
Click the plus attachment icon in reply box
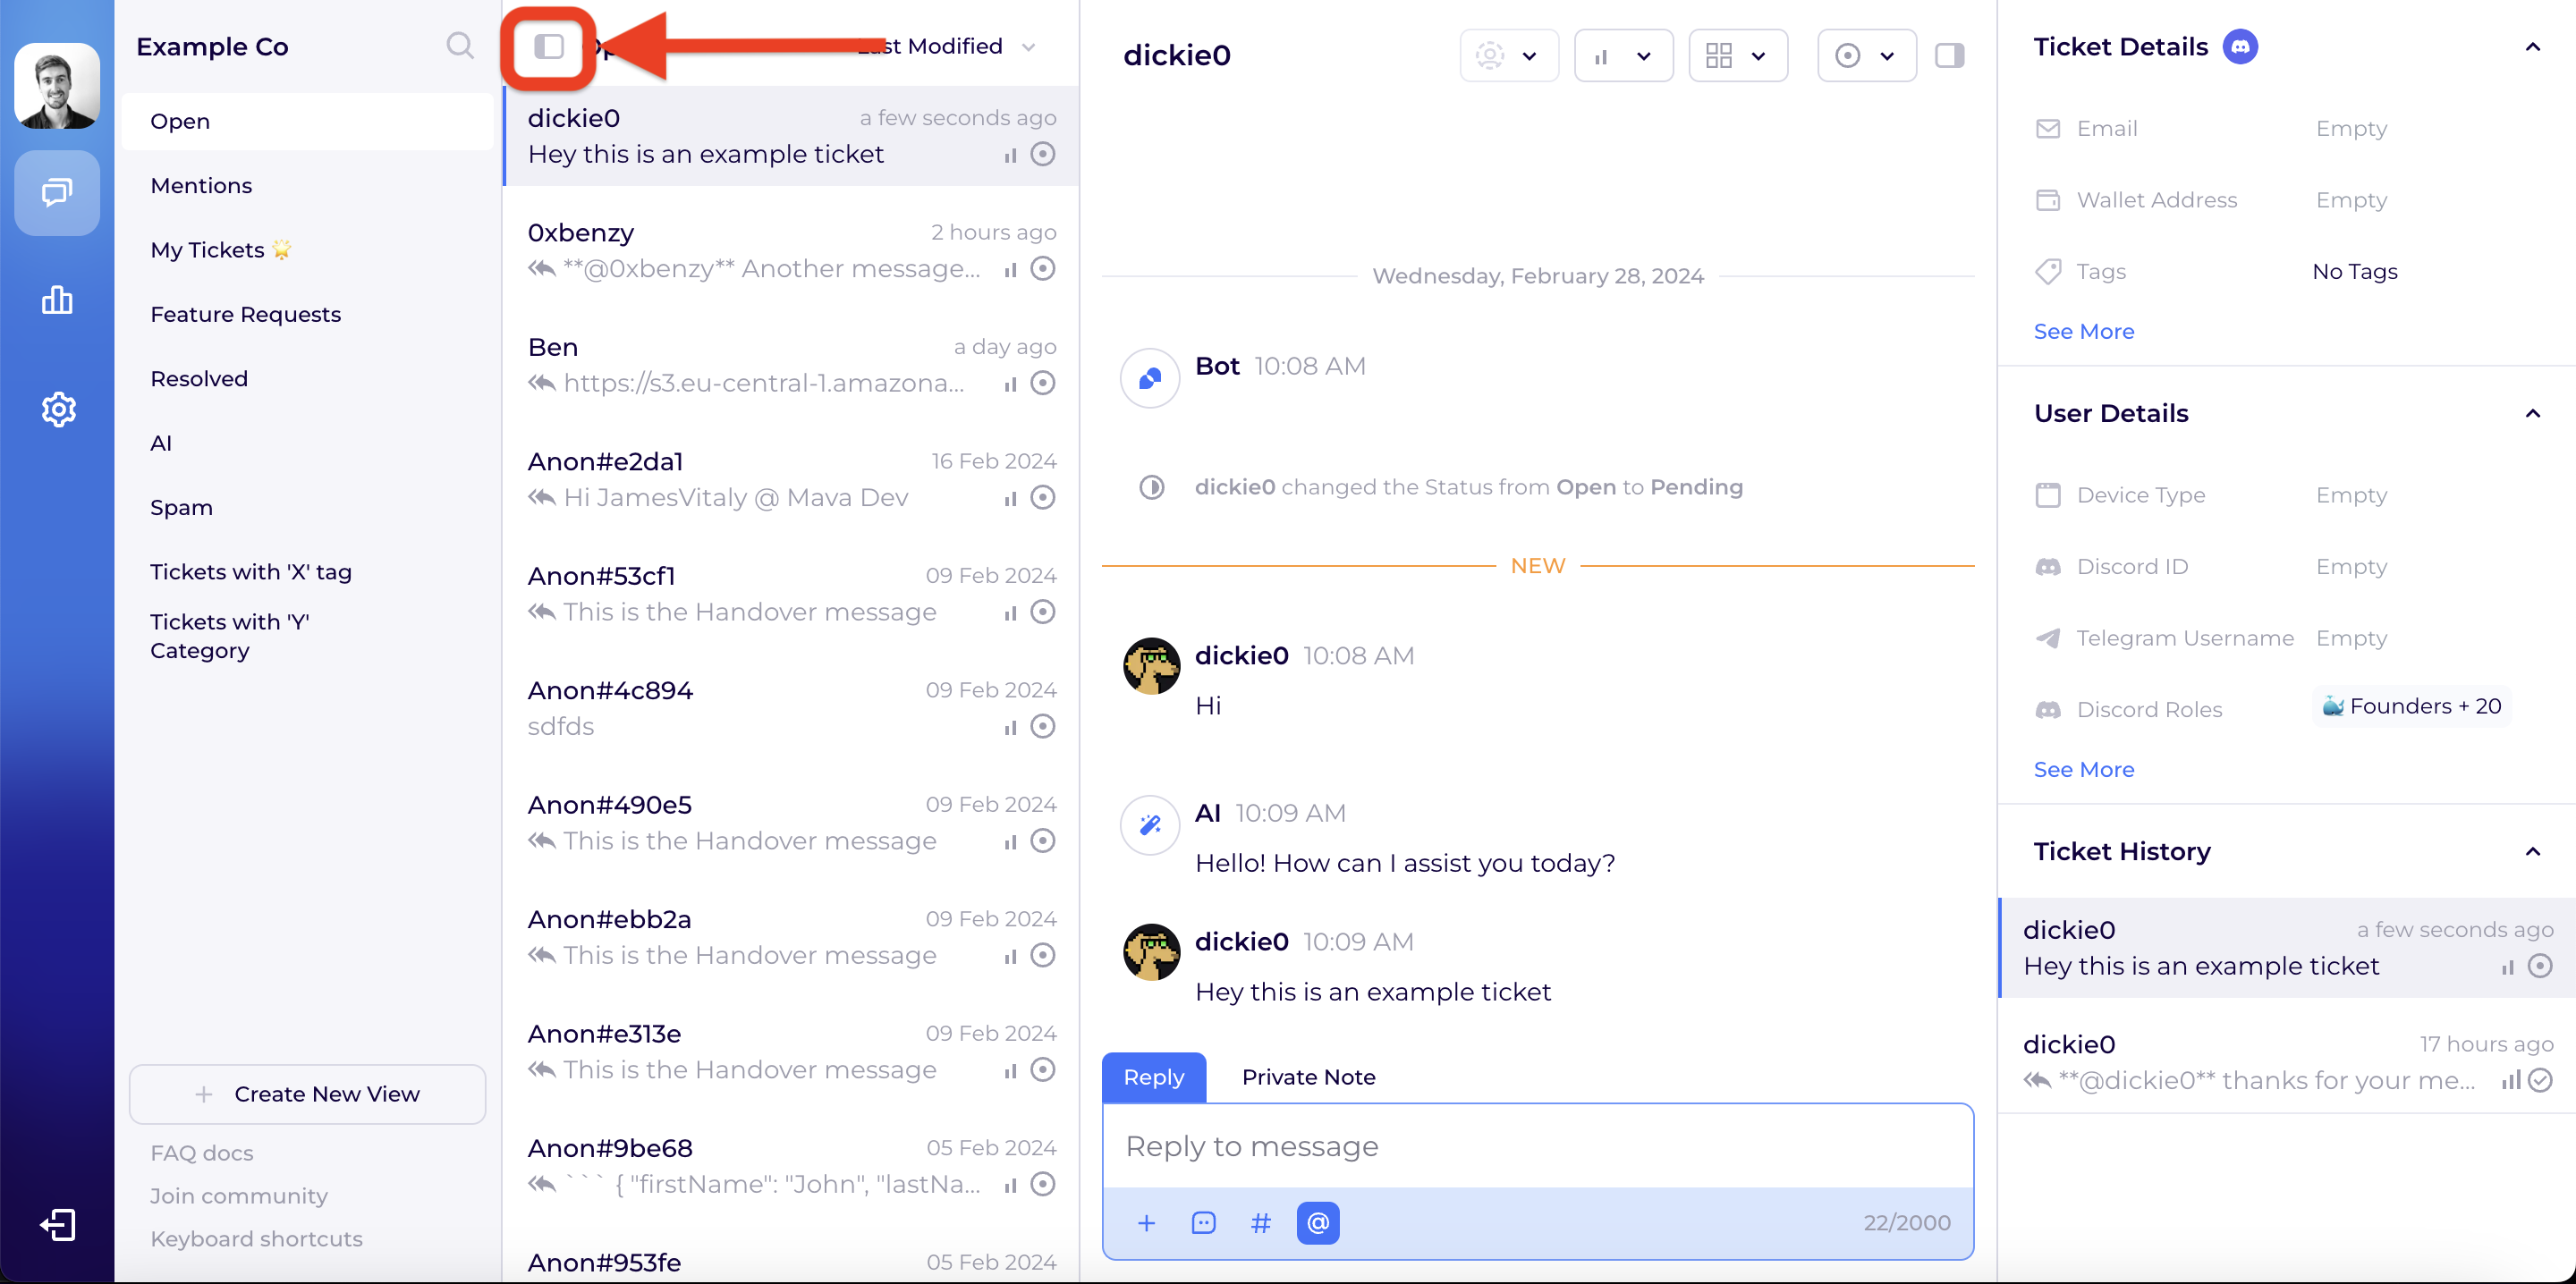[1146, 1222]
